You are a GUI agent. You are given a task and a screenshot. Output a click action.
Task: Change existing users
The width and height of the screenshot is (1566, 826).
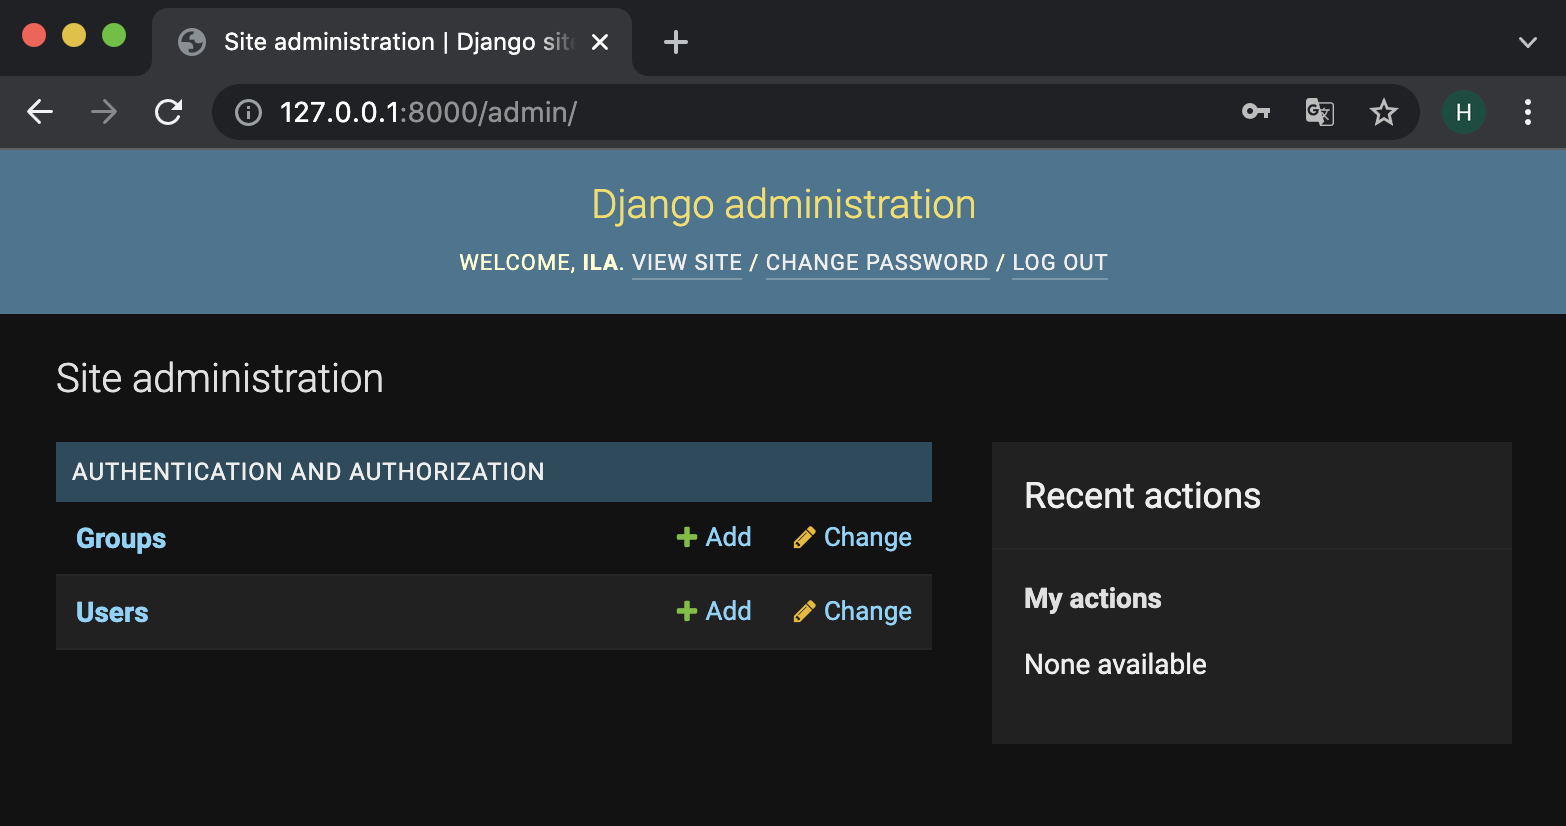[x=852, y=611]
